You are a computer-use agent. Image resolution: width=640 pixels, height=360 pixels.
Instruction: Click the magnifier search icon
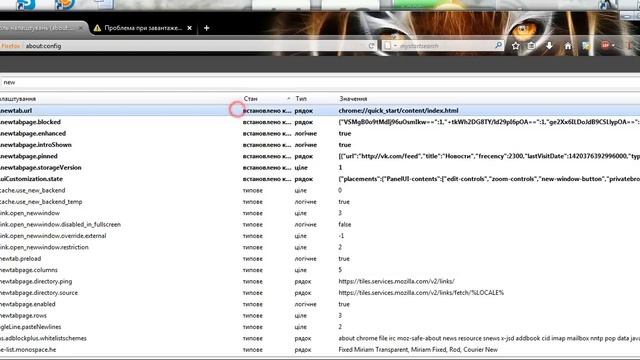(498, 45)
